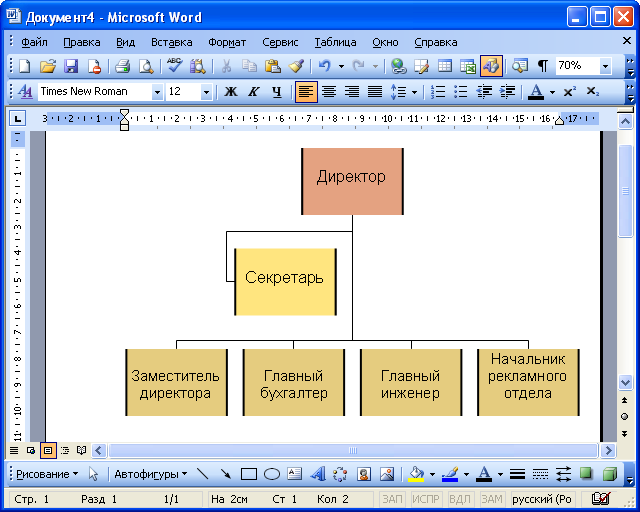Image resolution: width=640 pixels, height=512 pixels.
Task: Toggle bold formatting (Ж button)
Action: point(231,92)
